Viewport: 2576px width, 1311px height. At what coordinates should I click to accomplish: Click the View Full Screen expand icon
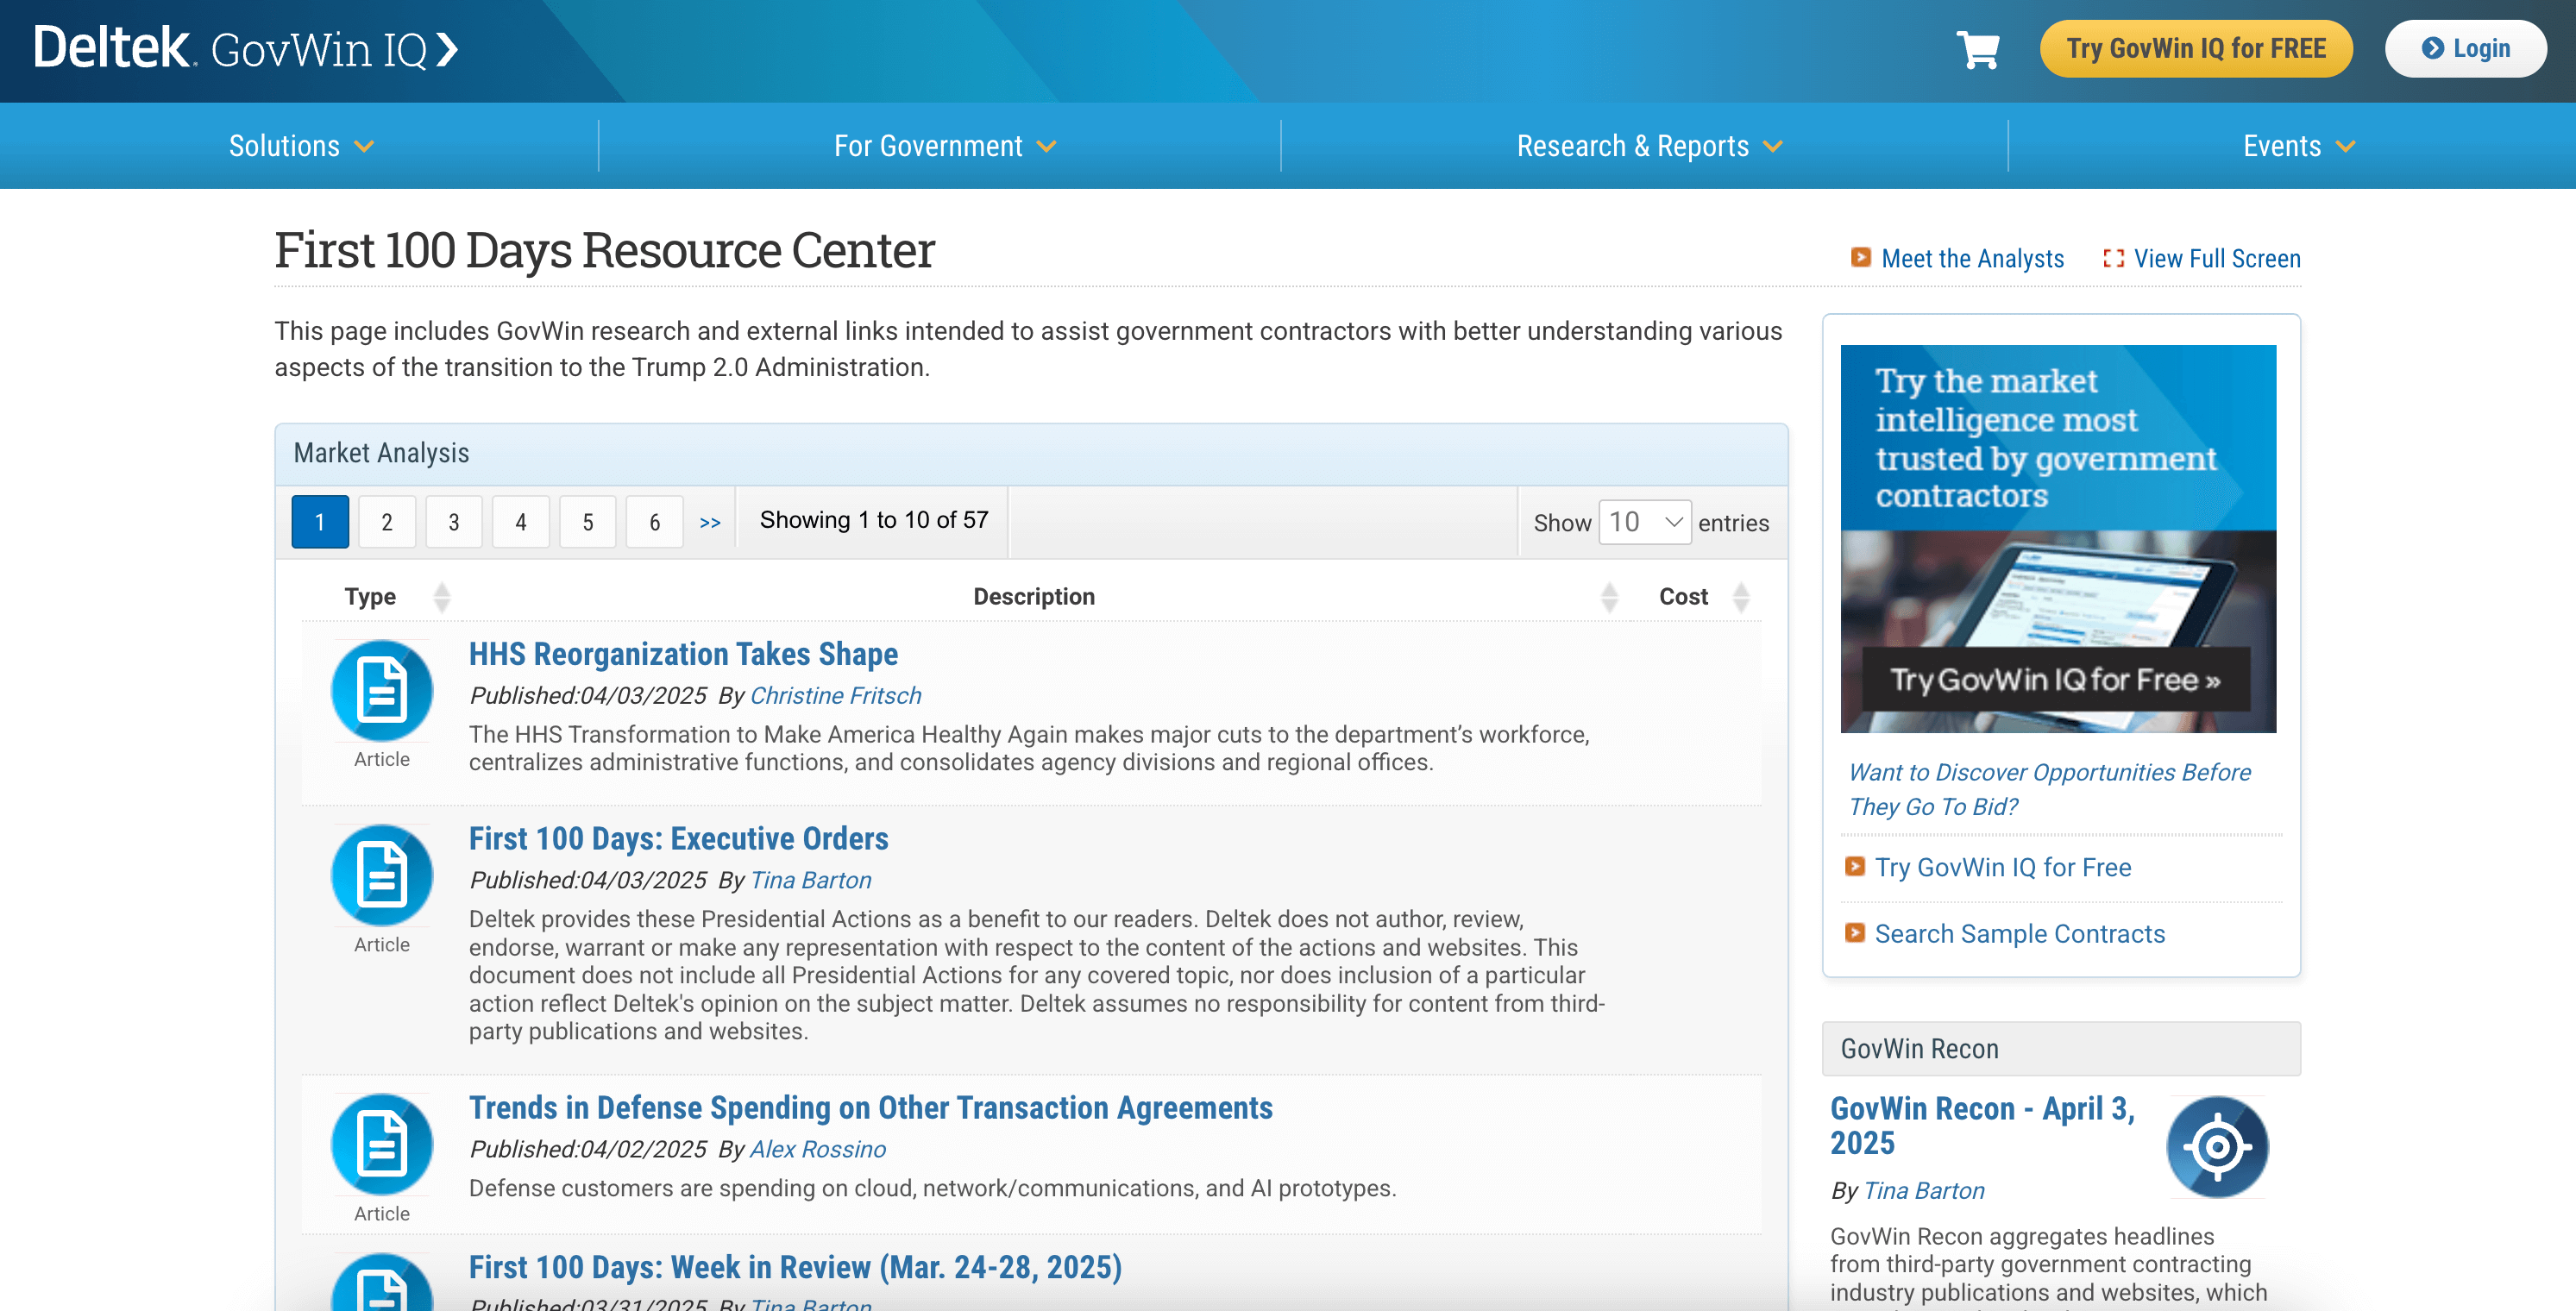pyautogui.click(x=2112, y=259)
